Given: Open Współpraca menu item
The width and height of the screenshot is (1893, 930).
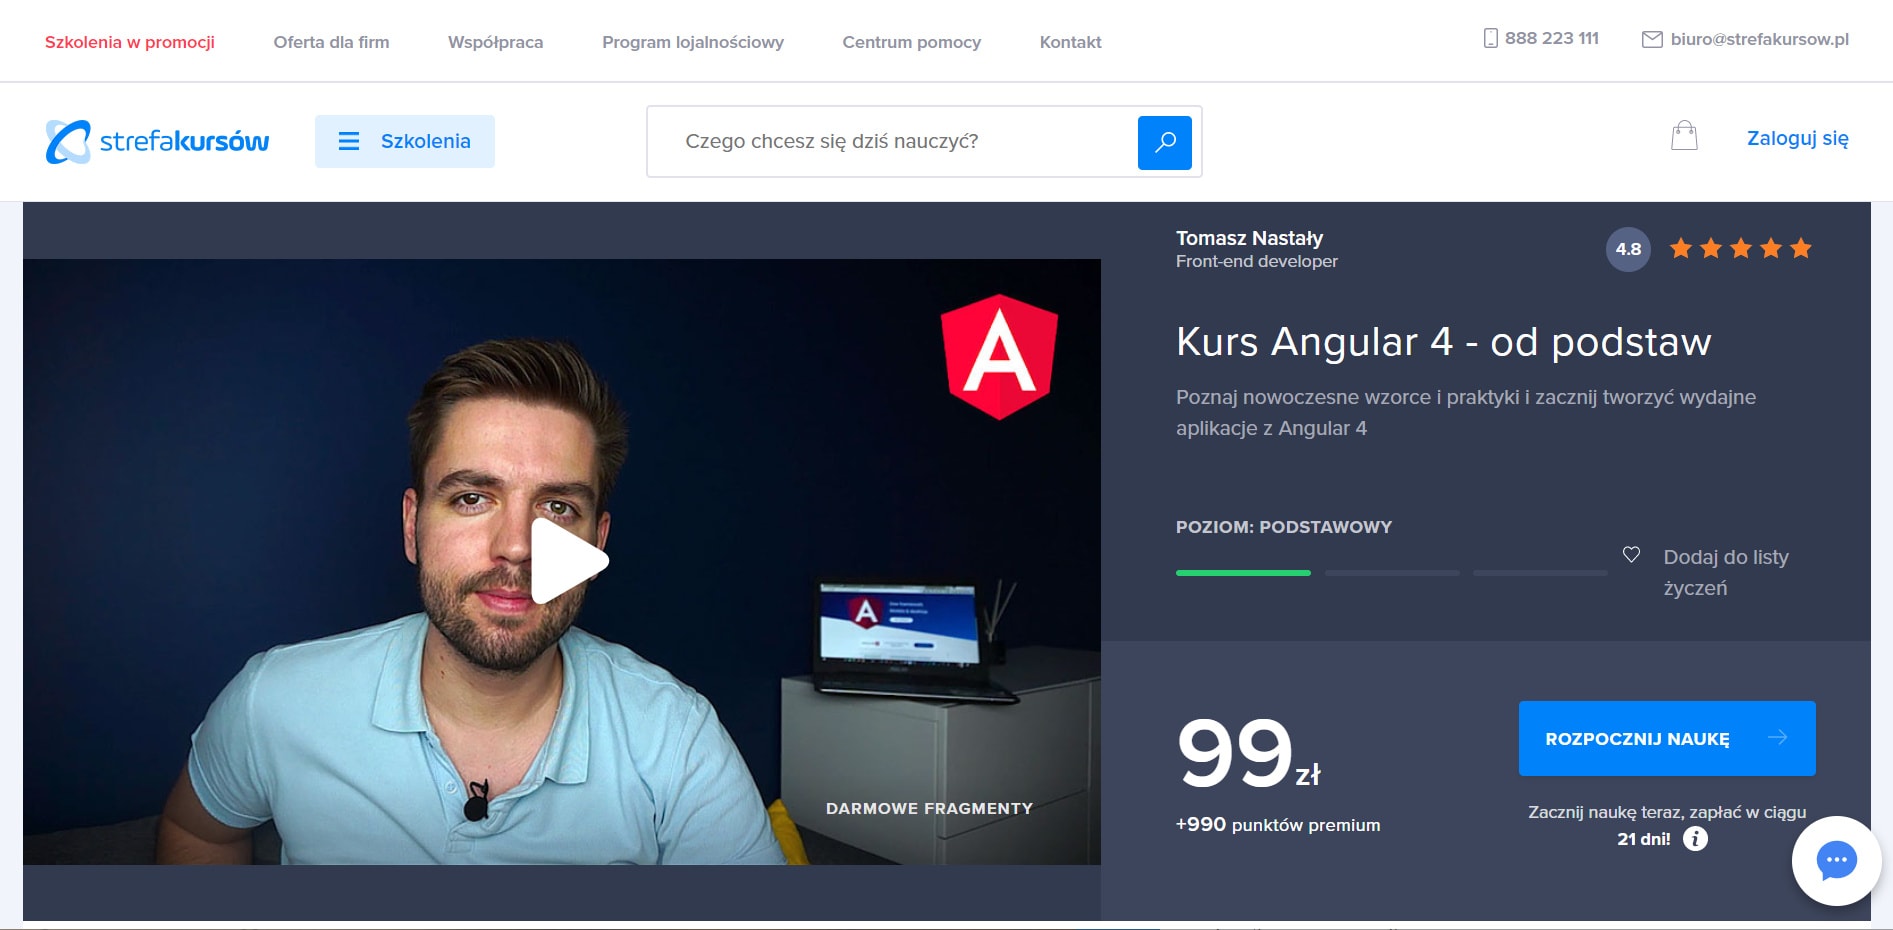Looking at the screenshot, I should pyautogui.click(x=495, y=42).
